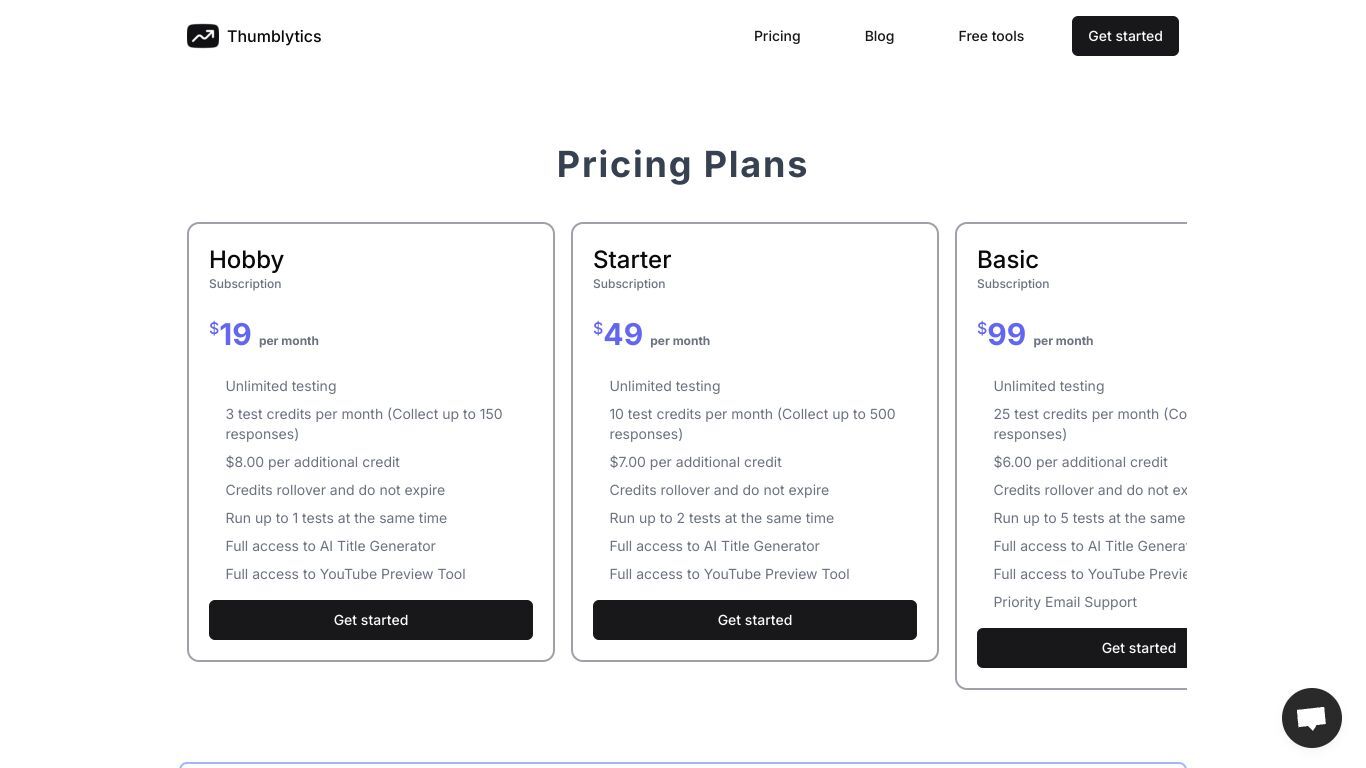Select the Starter plan title
This screenshot has height=768, width=1366.
(632, 260)
